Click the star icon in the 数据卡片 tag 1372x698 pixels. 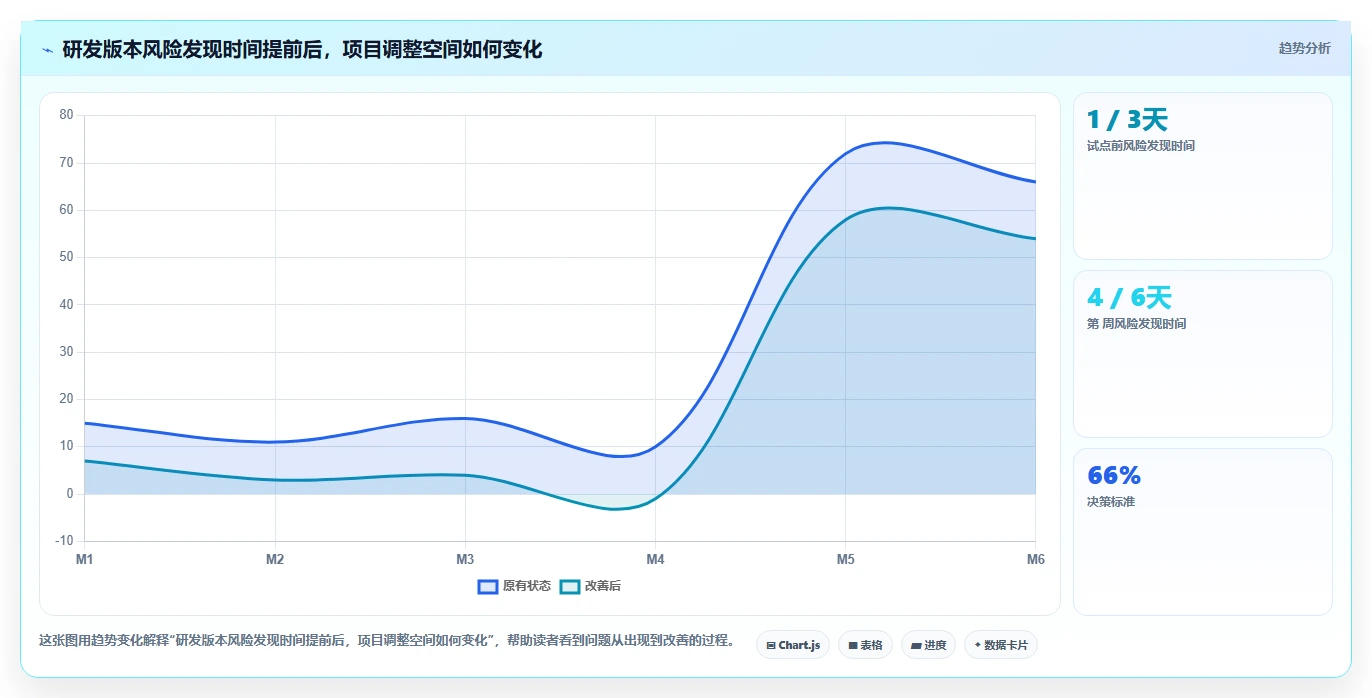tap(977, 645)
